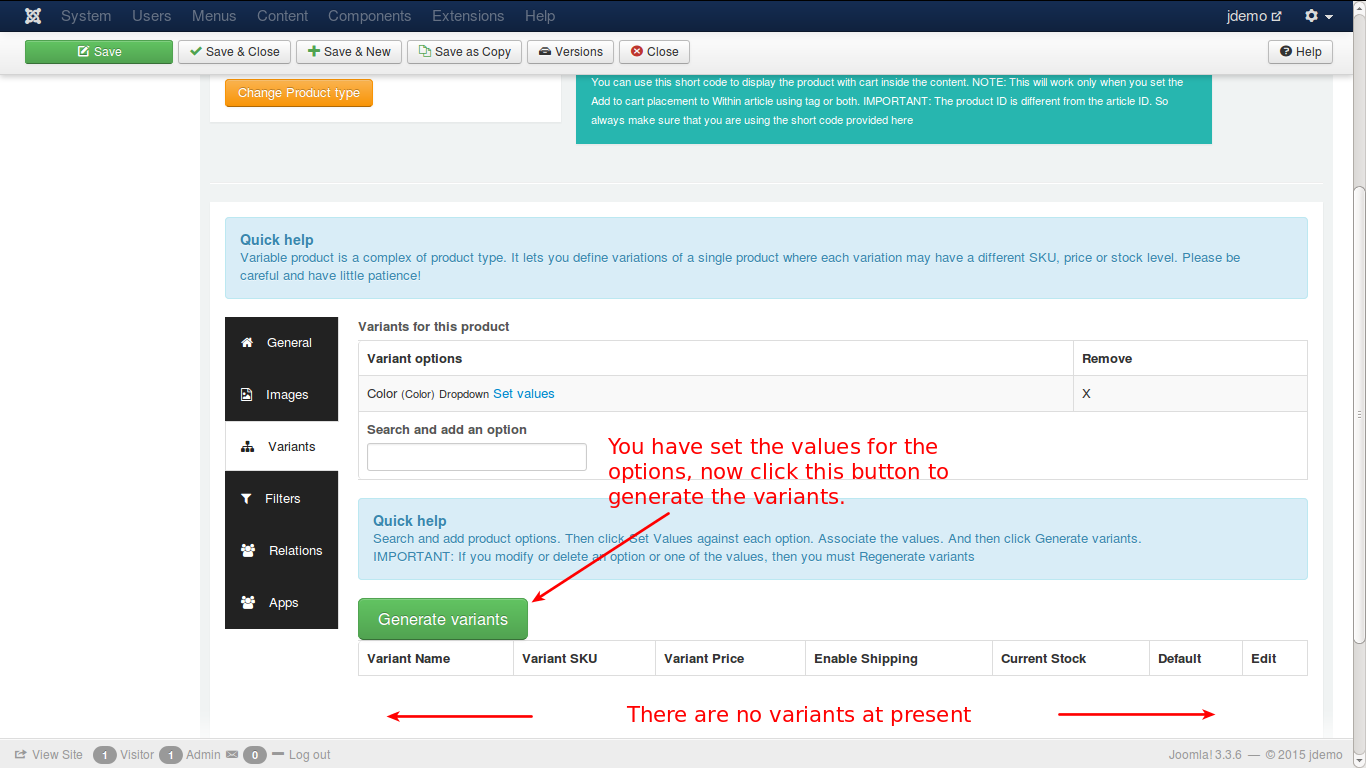The image size is (1366, 768).
Task: Click the Search and add option field
Action: (x=476, y=457)
